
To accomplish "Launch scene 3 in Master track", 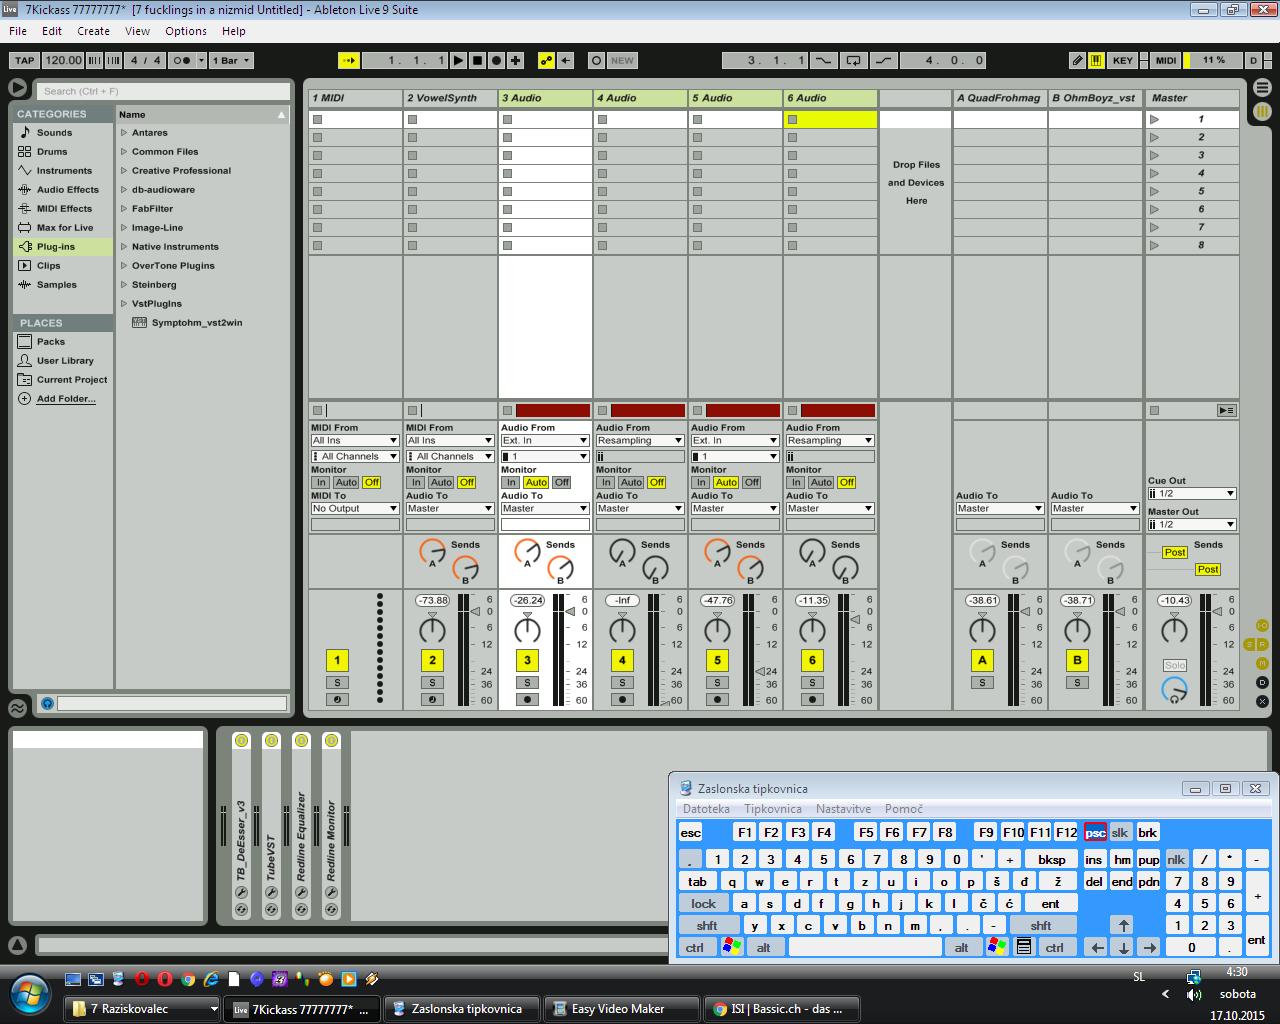I will [1154, 155].
